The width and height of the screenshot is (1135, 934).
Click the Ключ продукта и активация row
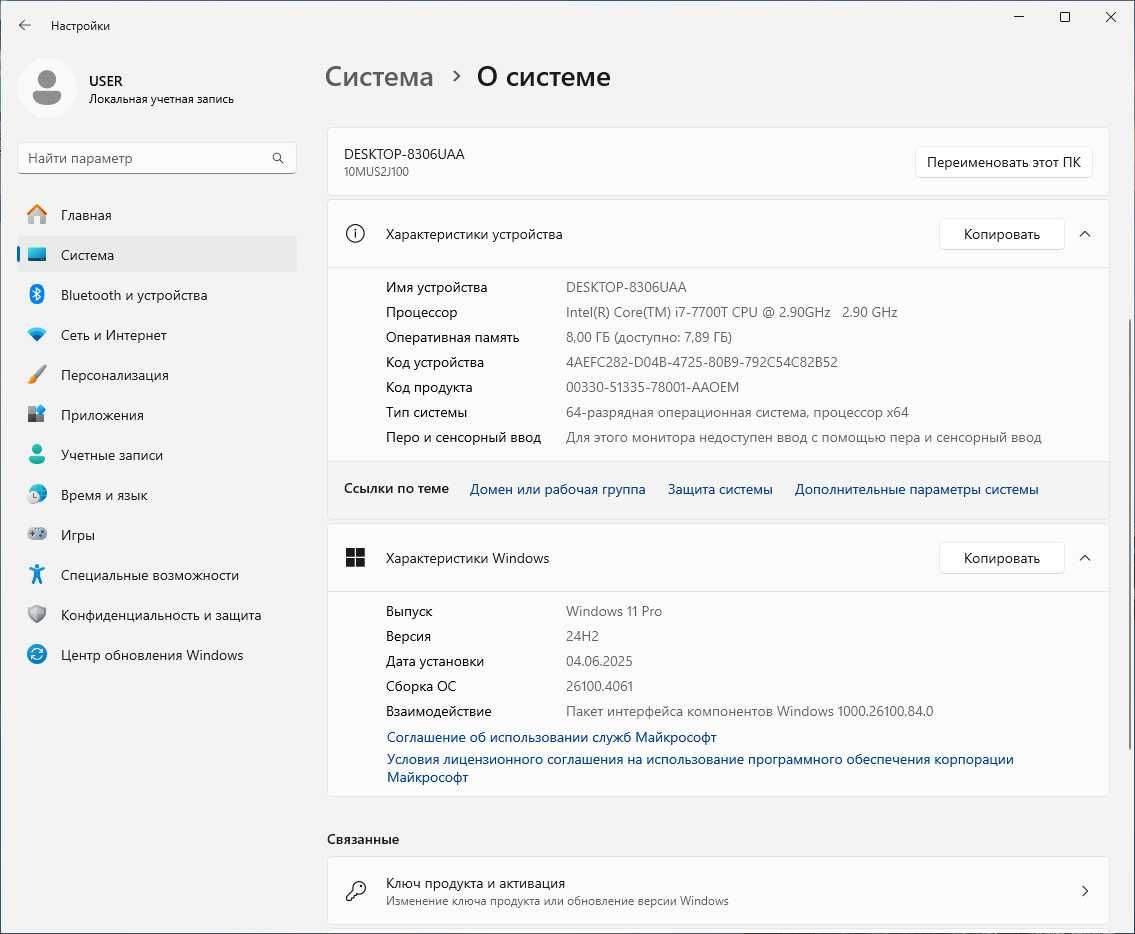(718, 891)
